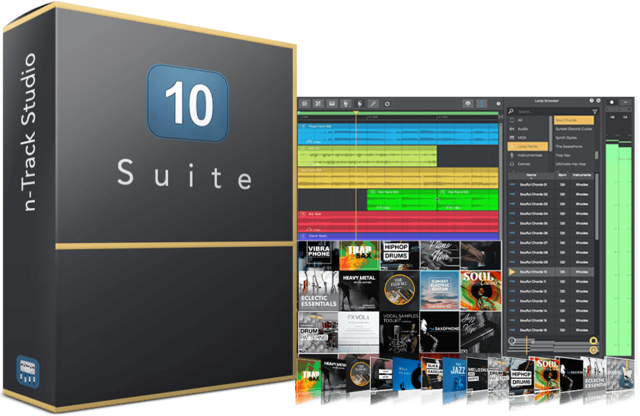Open the Sunset Electric Guitar pack thumbnail
640x416 pixels.
click(439, 290)
